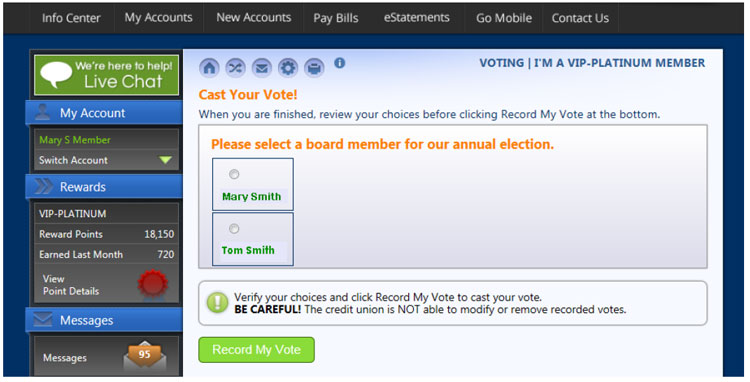
Task: Open the 95 unread messages envelope
Action: pos(144,356)
